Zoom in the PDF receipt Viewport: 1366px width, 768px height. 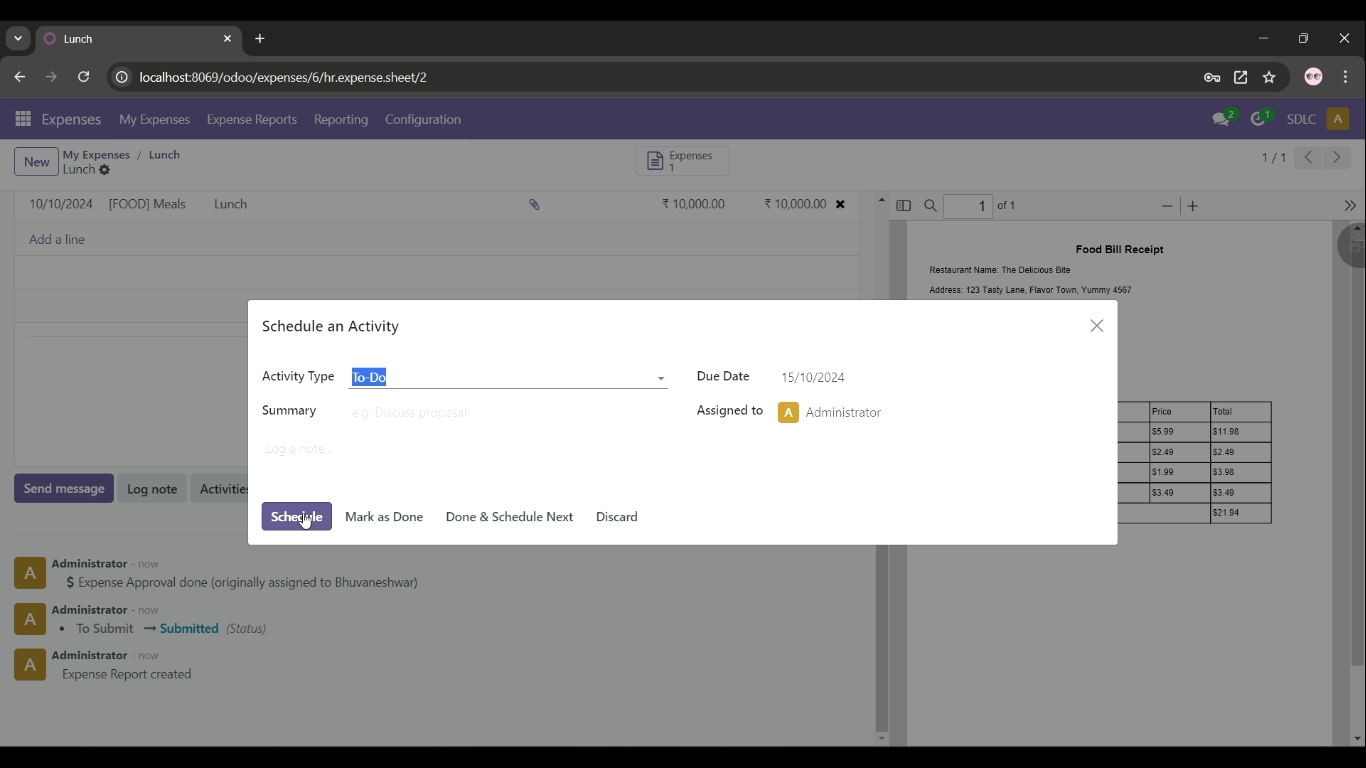click(x=1193, y=206)
